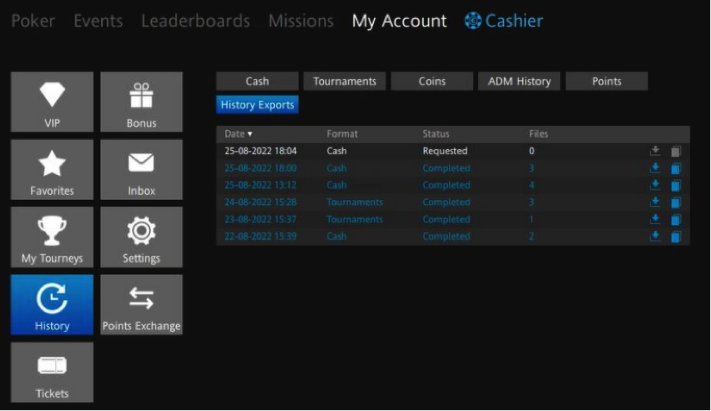Download the 25-08-2022 18:00 export
This screenshot has height=411, width=711.
(655, 168)
